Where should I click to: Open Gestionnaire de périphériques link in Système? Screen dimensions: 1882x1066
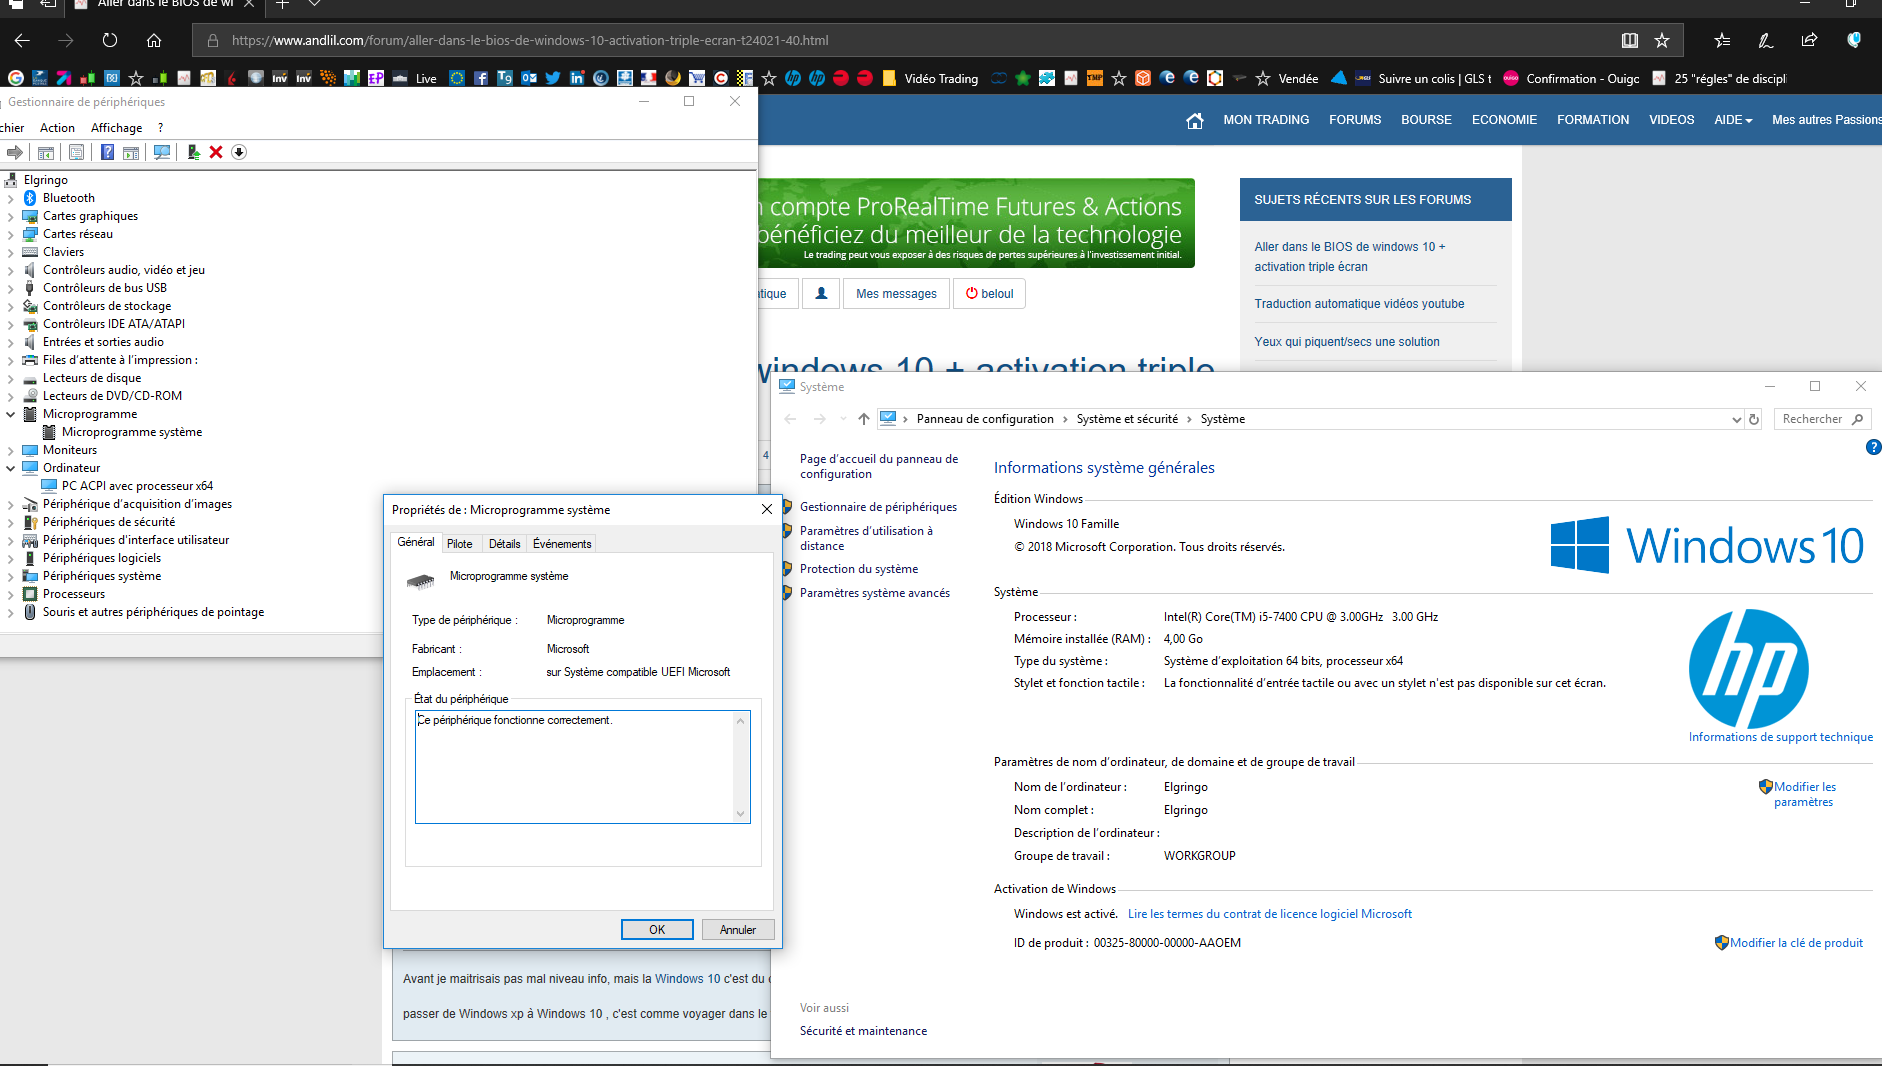pyautogui.click(x=878, y=507)
